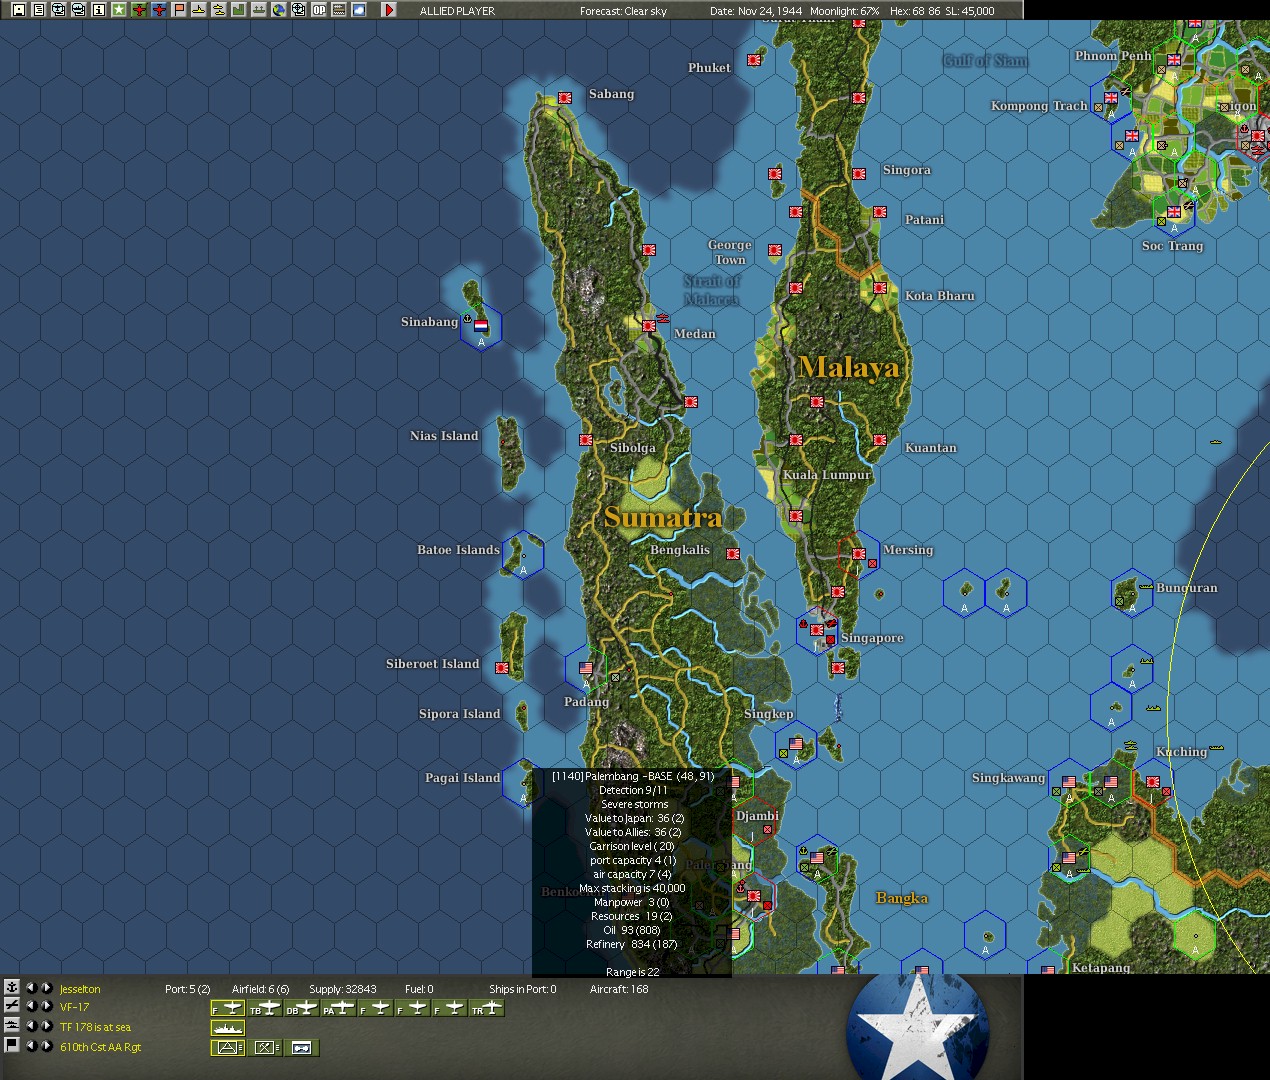
Task: Select the DB dive bomber squadron icon
Action: pyautogui.click(x=302, y=1009)
